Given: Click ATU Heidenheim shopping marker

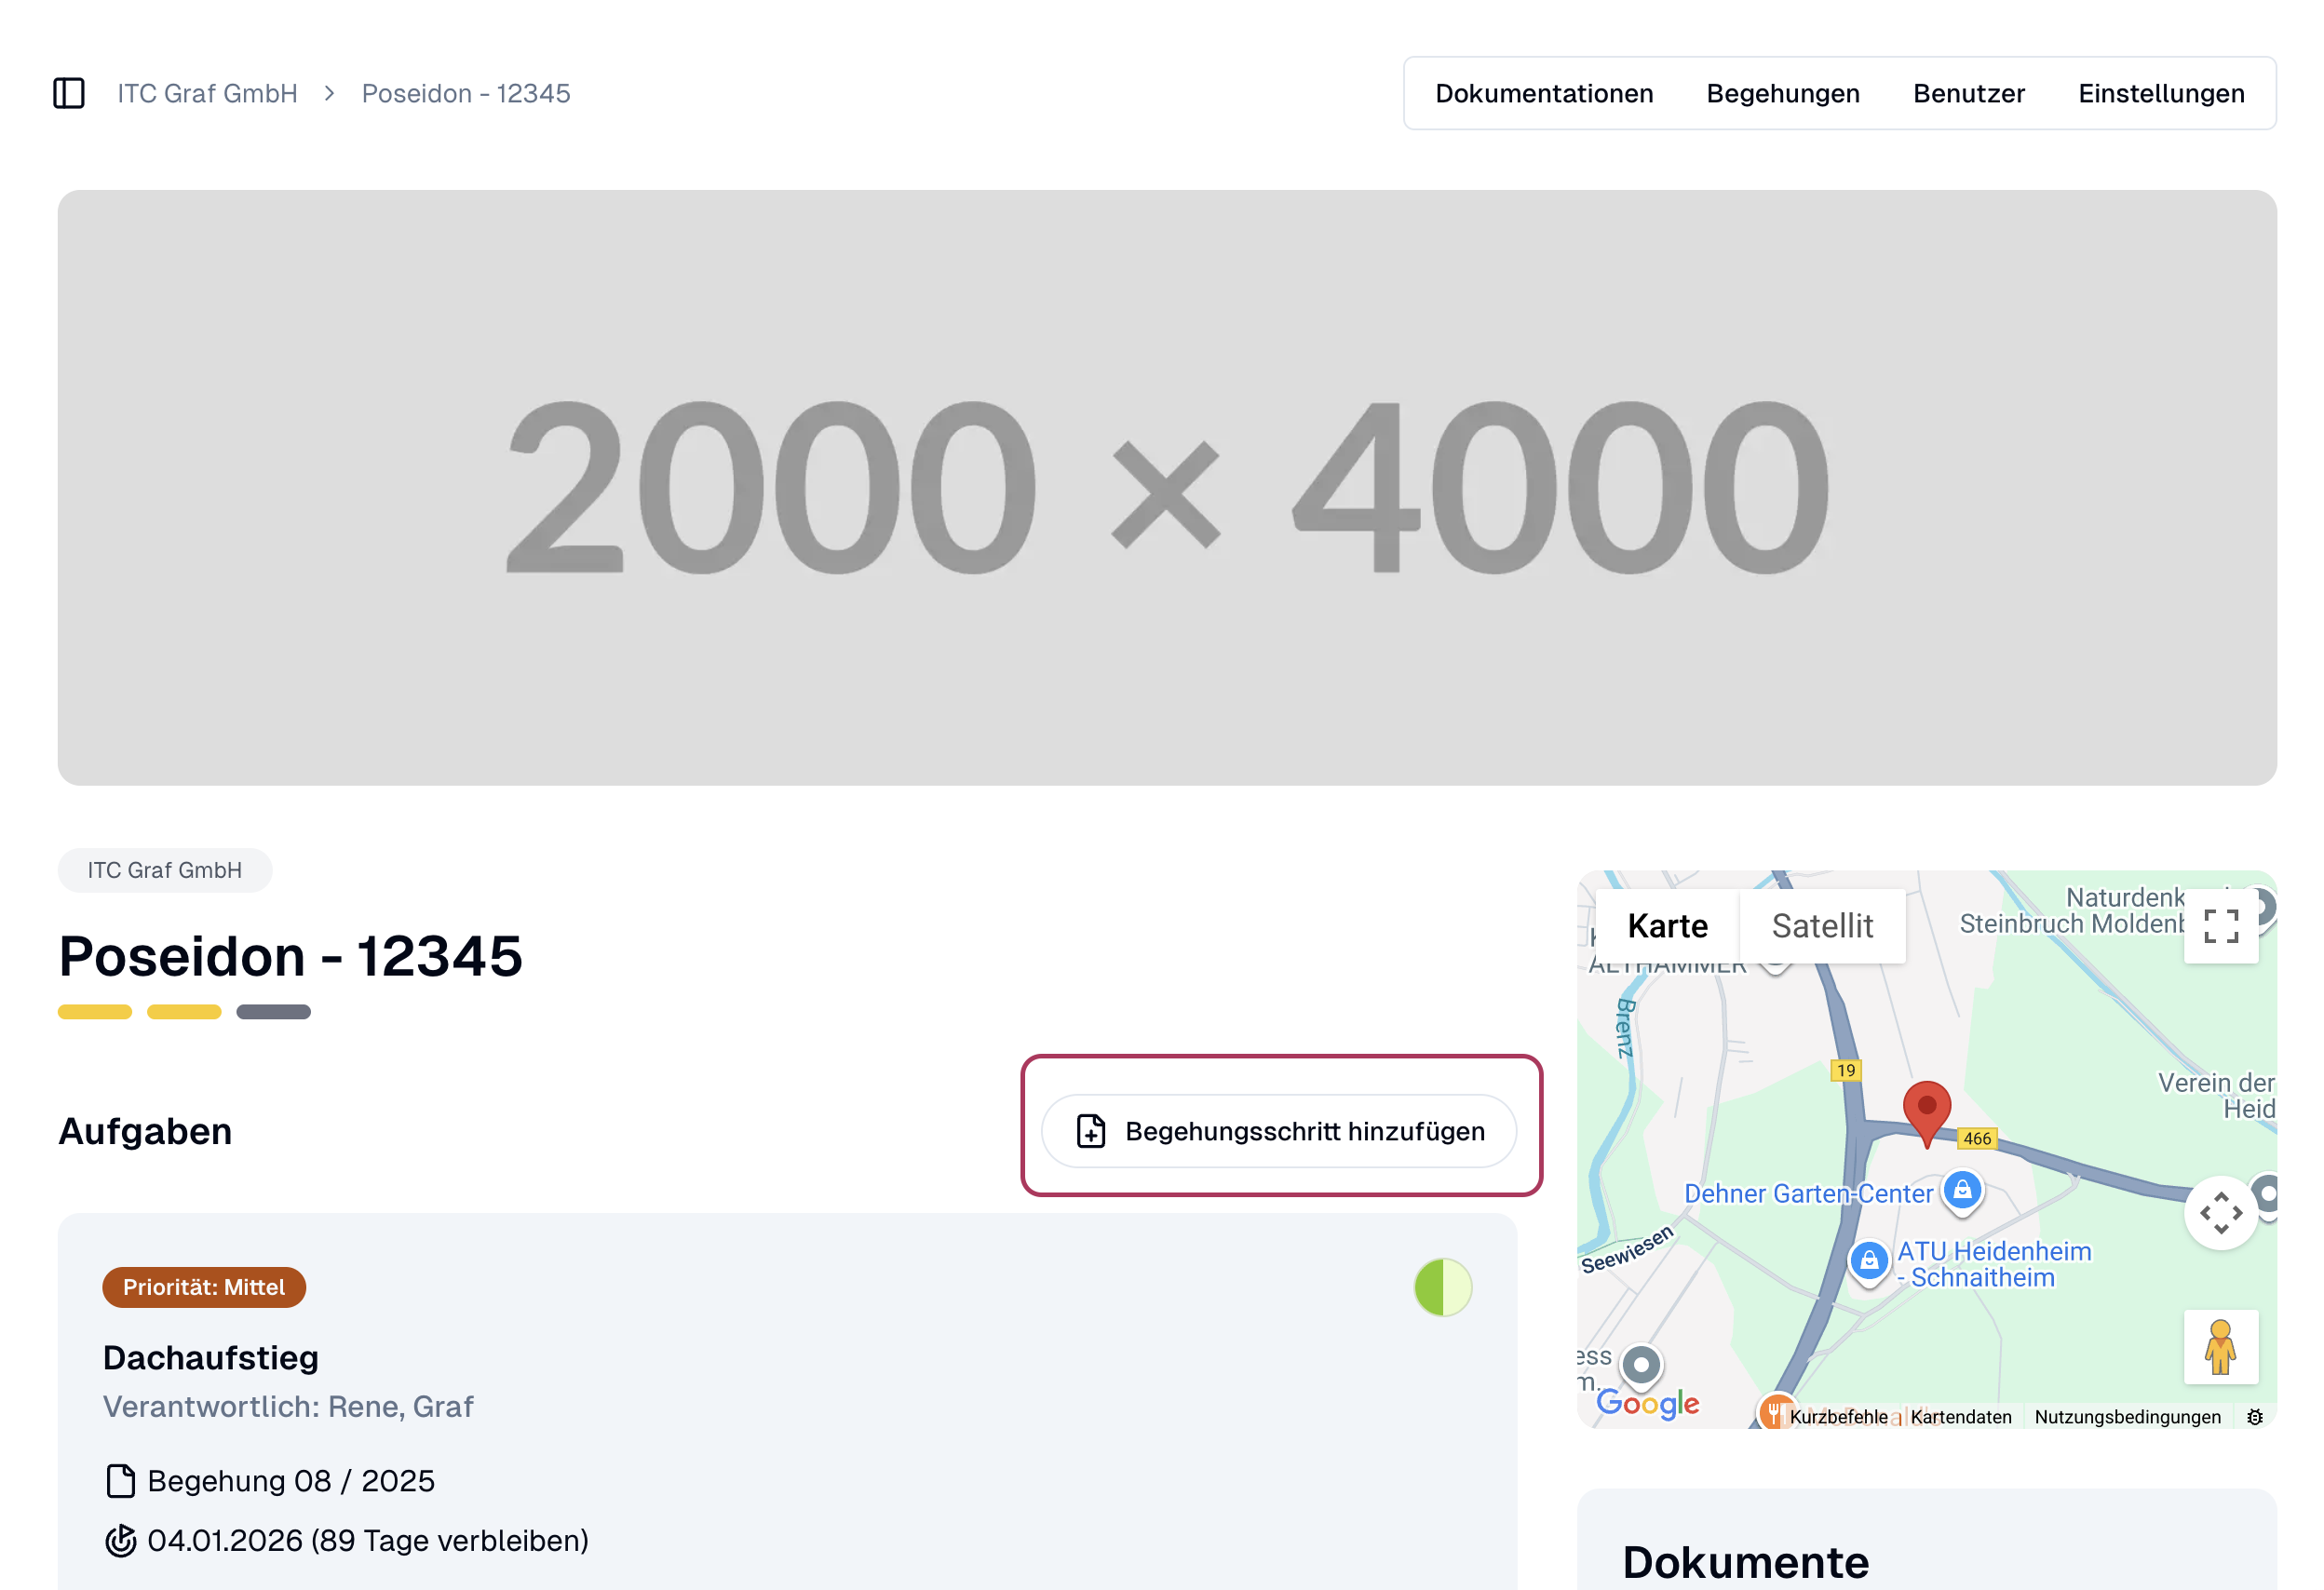Looking at the screenshot, I should pos(1868,1261).
